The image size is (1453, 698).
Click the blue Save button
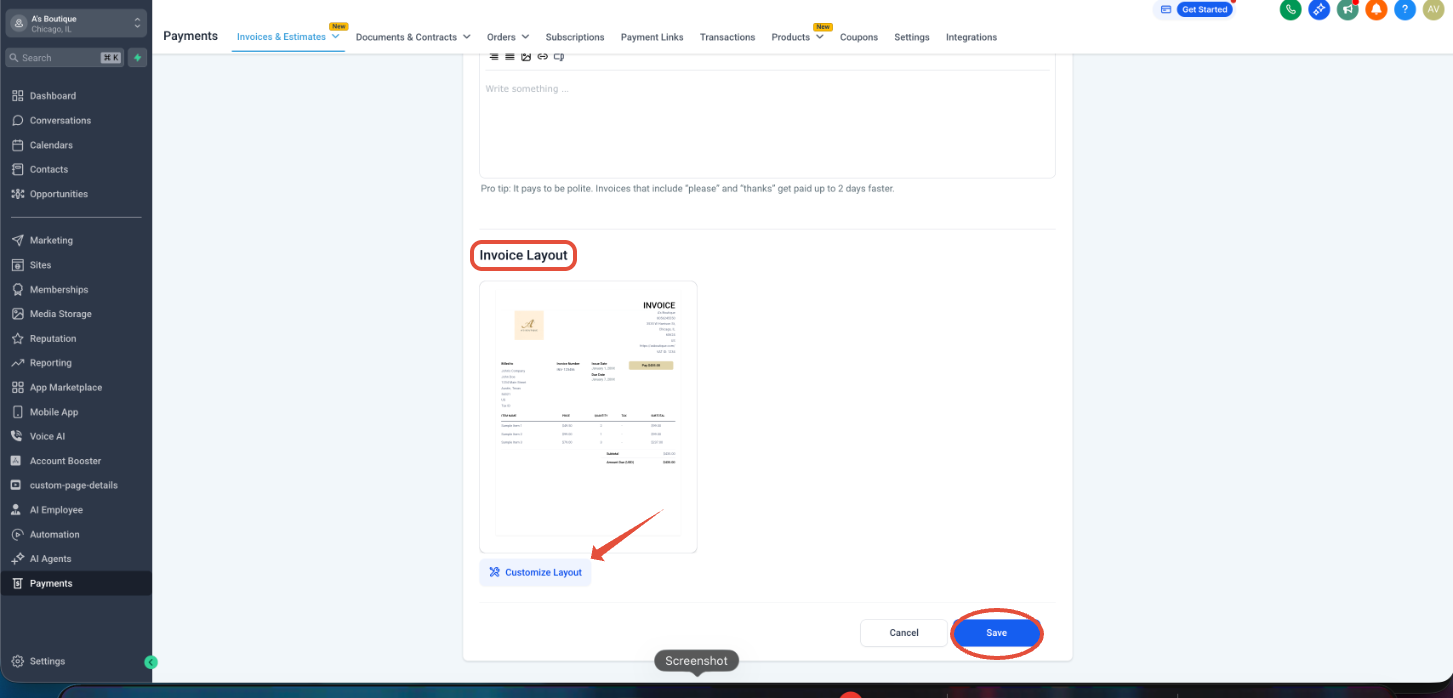[x=996, y=633]
